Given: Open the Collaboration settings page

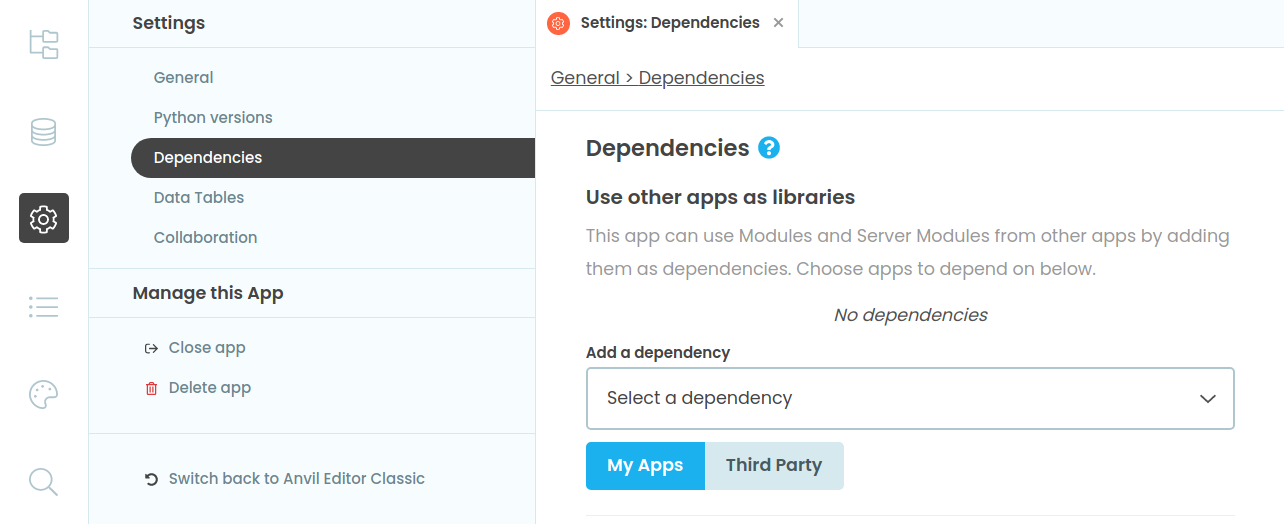Looking at the screenshot, I should tap(205, 238).
